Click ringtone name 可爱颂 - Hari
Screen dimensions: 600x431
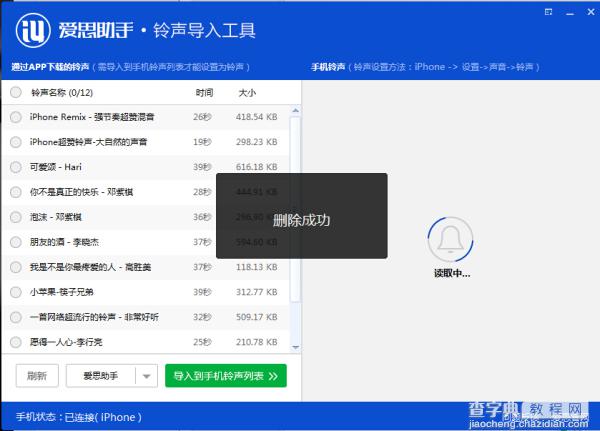pyautogui.click(x=55, y=167)
